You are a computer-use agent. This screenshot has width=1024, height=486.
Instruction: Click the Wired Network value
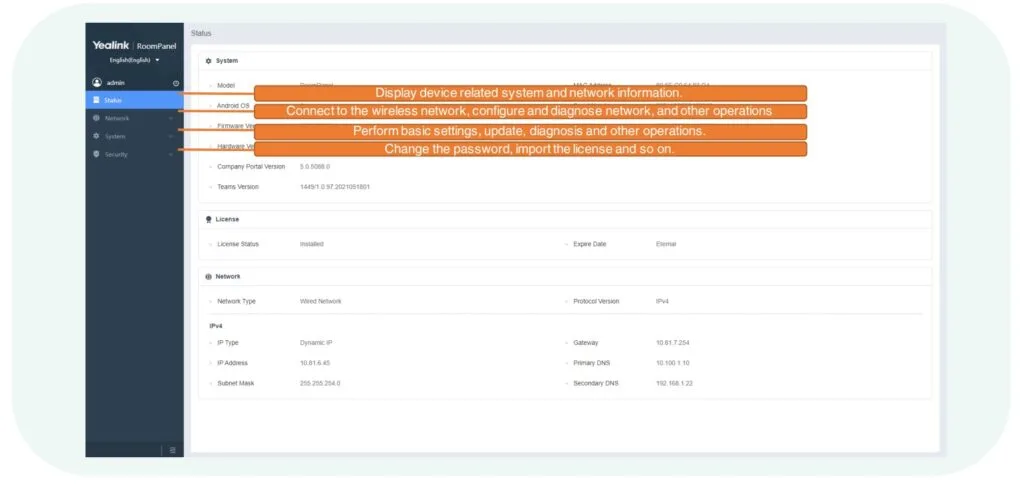[x=321, y=302]
